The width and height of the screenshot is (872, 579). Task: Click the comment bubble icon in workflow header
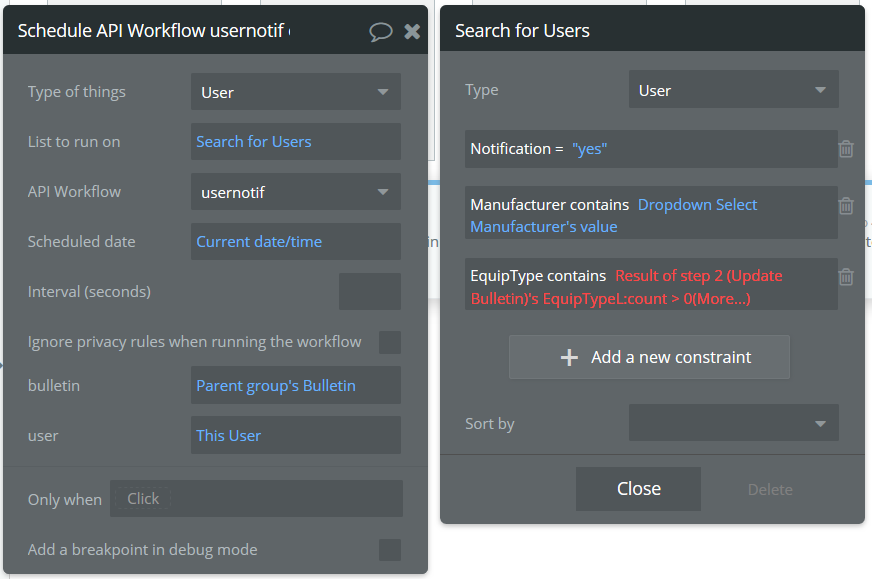381,32
